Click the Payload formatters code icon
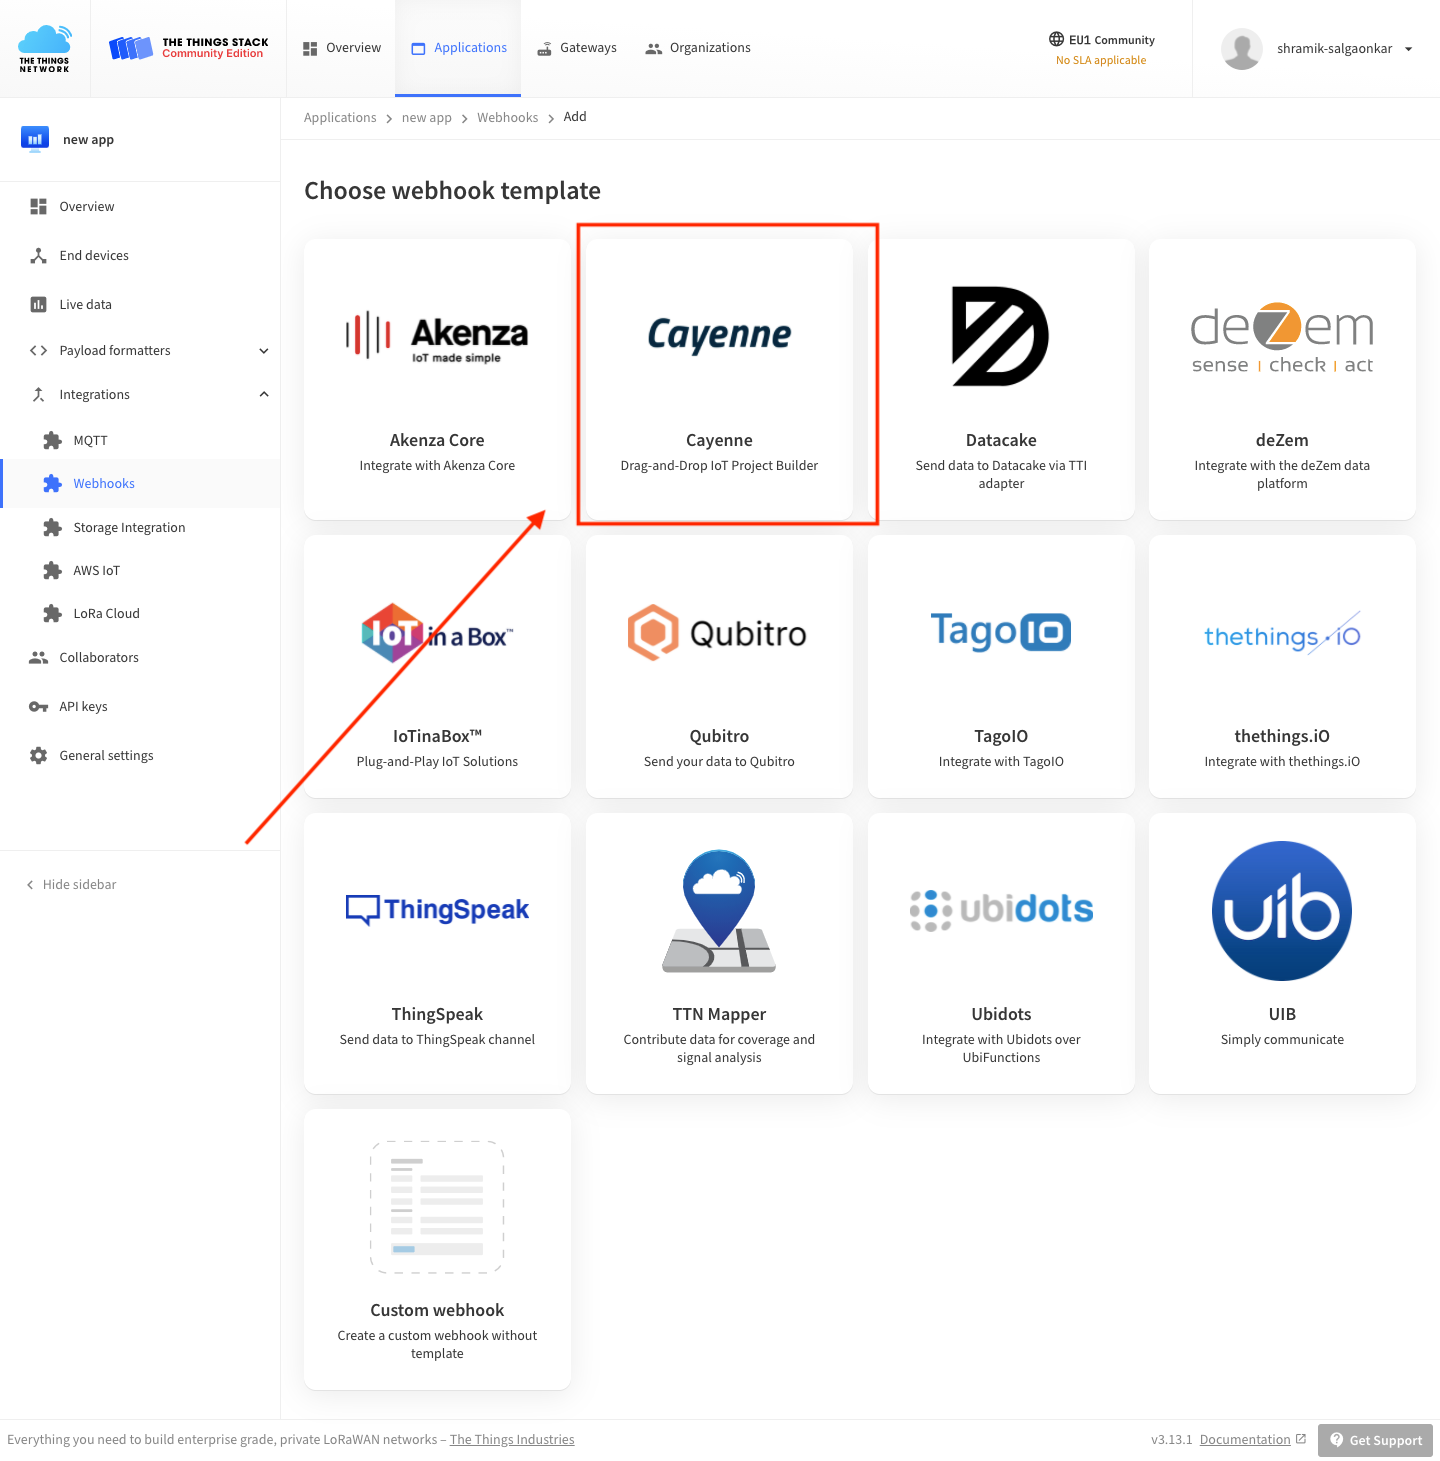1440x1461 pixels. [38, 351]
